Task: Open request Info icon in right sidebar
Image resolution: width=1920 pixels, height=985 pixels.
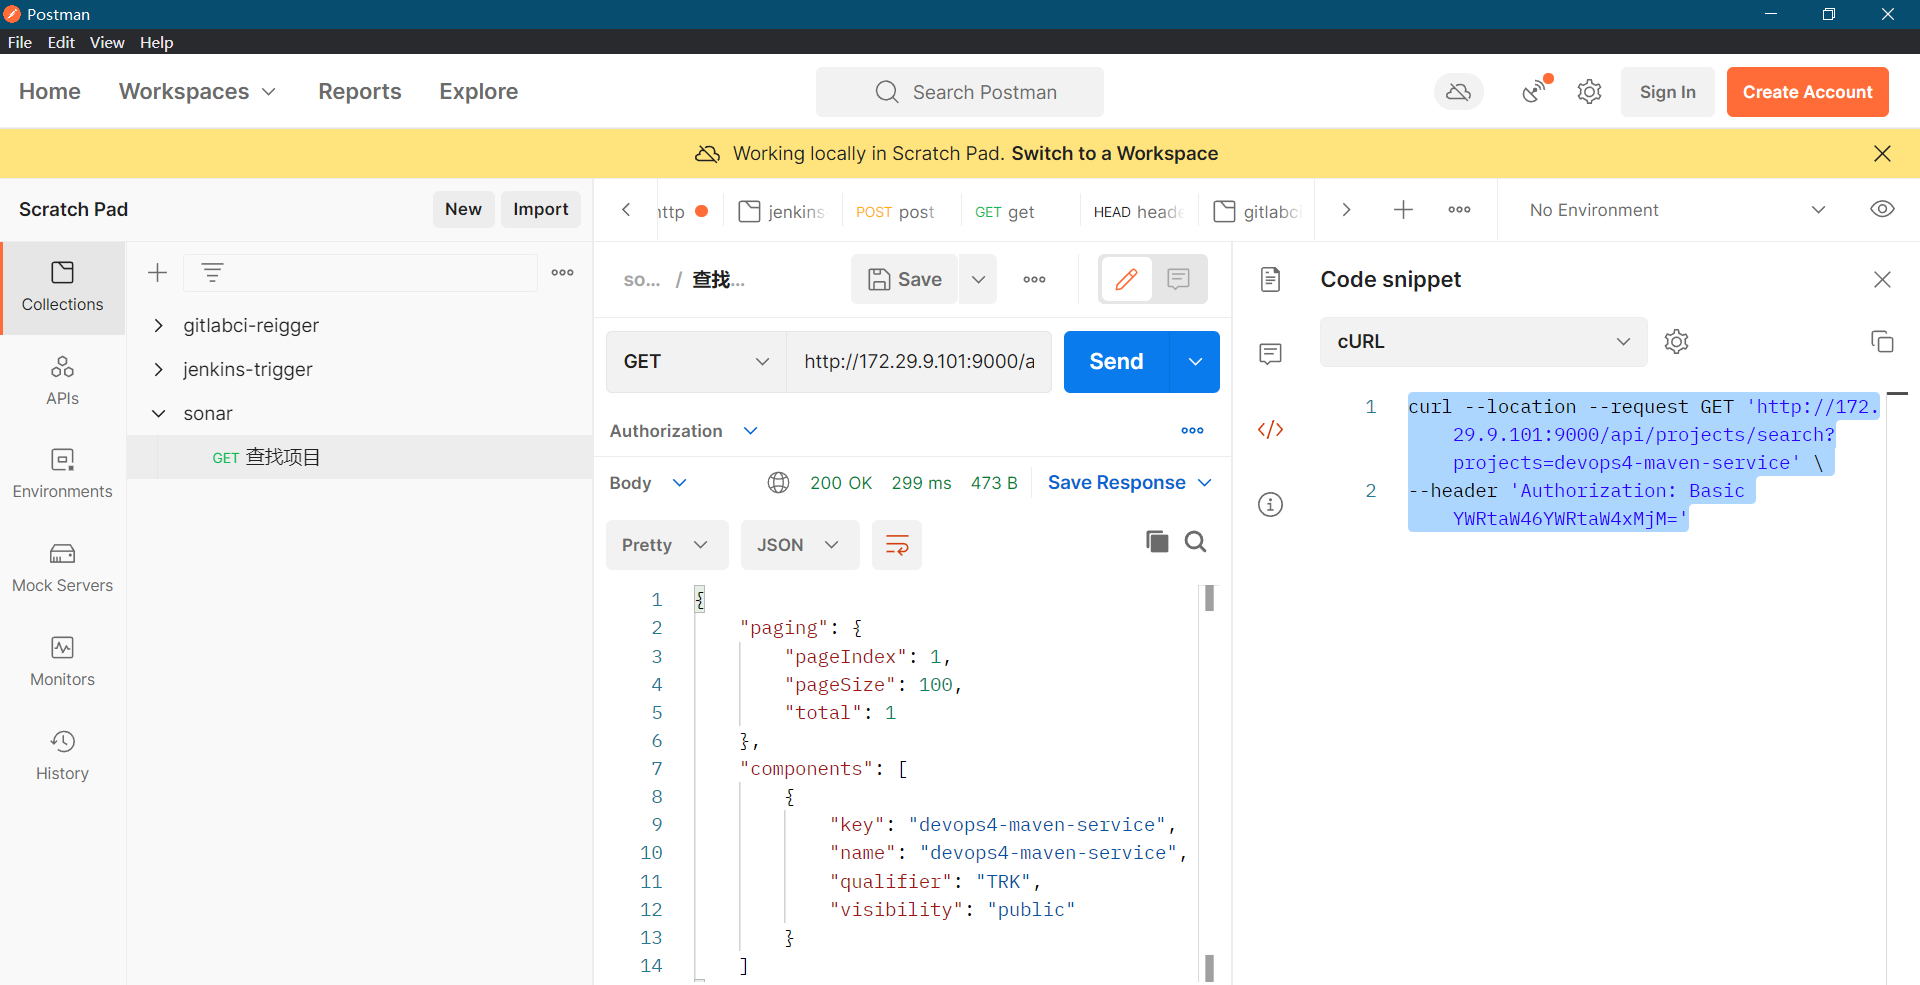Action: (x=1270, y=504)
